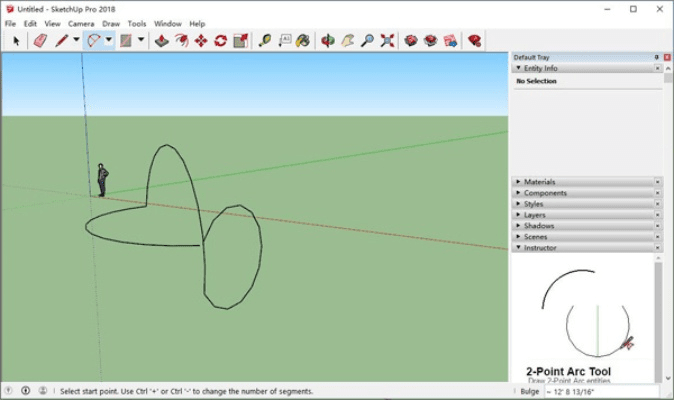This screenshot has height=400, width=674.
Task: Close the Materials panel
Action: tap(657, 182)
